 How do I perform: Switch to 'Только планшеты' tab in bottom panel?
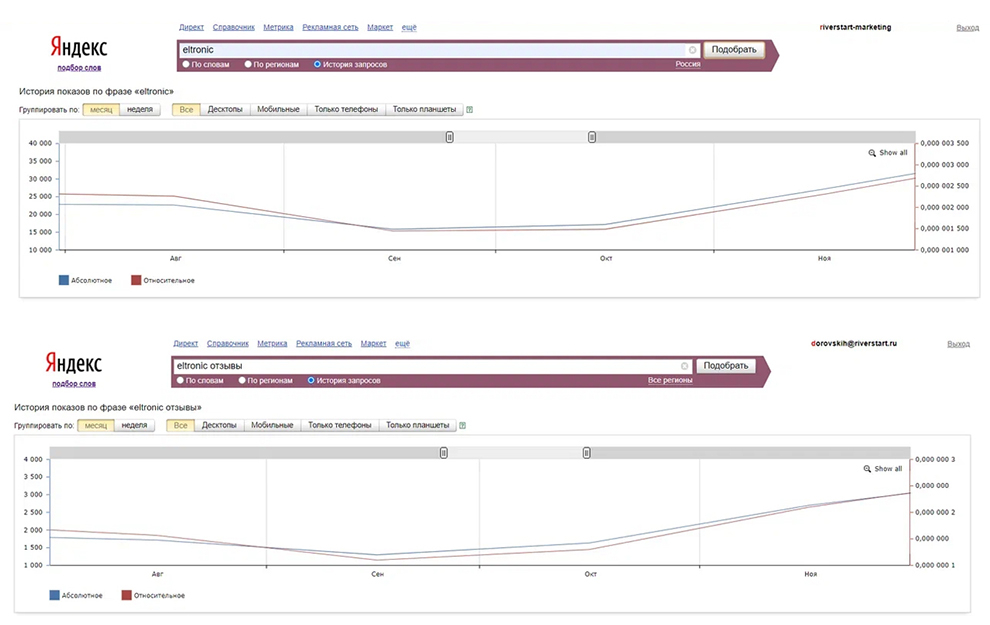pyautogui.click(x=417, y=426)
